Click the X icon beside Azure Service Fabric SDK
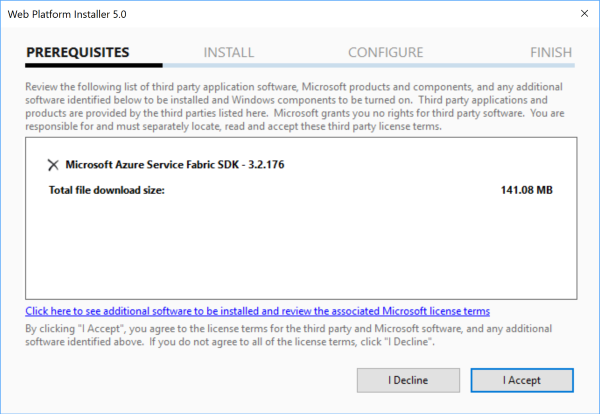Image resolution: width=600 pixels, height=414 pixels. point(53,164)
